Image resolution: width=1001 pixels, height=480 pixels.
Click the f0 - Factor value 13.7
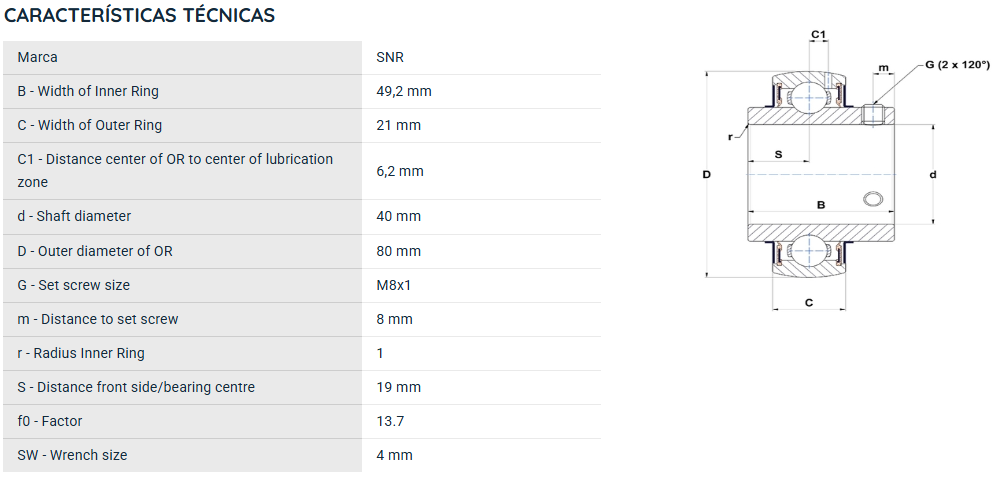pyautogui.click(x=390, y=421)
